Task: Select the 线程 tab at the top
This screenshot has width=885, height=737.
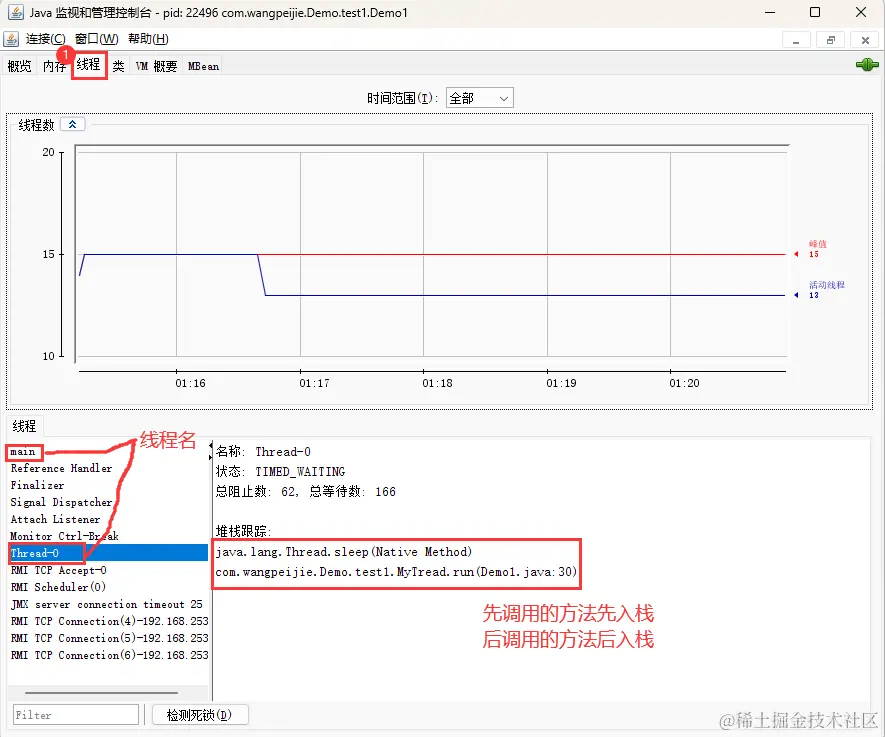Action: (x=89, y=65)
